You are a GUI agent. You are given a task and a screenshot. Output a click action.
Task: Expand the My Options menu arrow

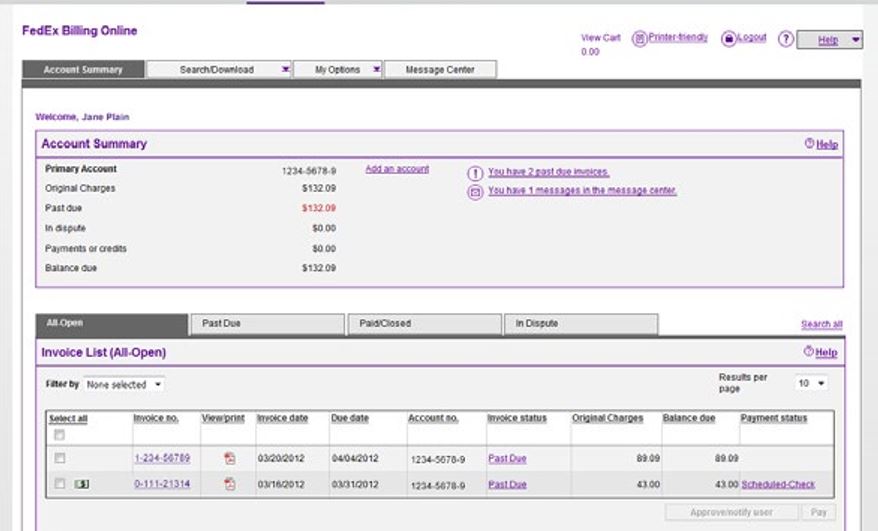click(x=376, y=69)
